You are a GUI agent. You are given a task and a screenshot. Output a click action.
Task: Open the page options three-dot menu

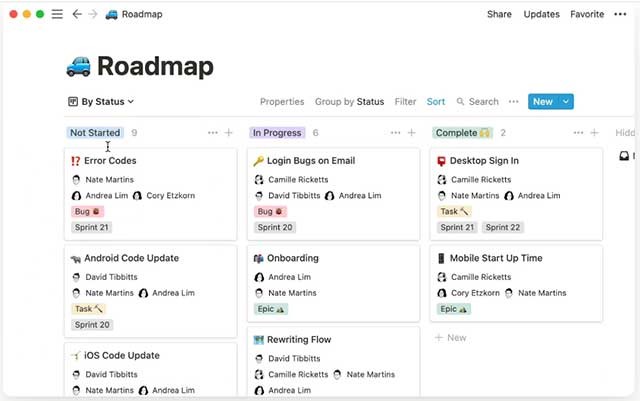pyautogui.click(x=621, y=14)
